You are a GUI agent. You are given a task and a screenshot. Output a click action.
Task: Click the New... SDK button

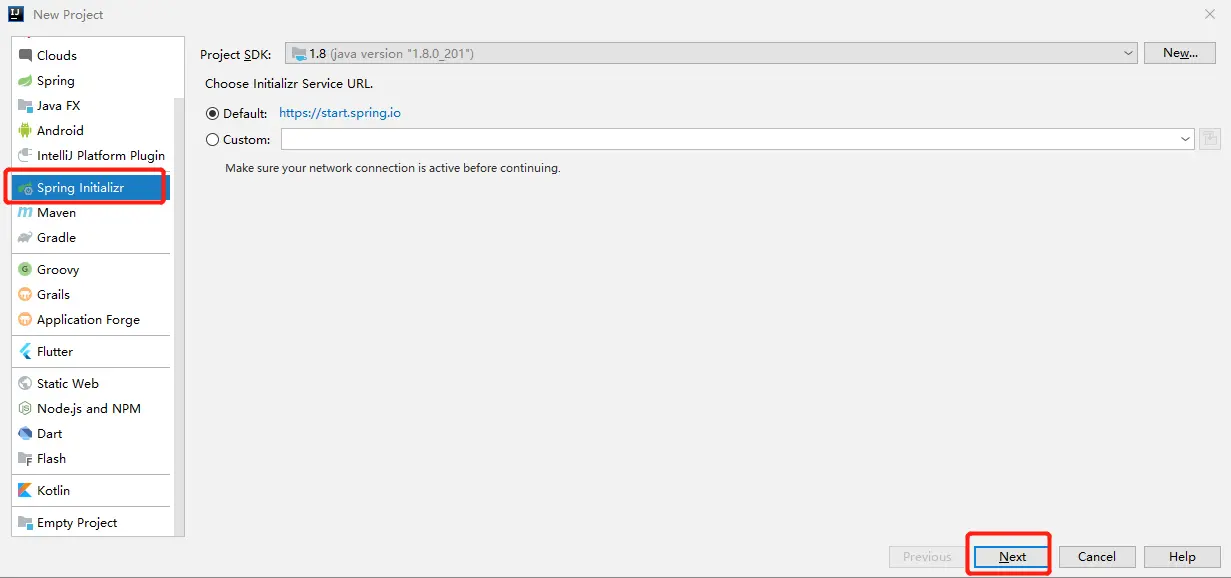[x=1180, y=53]
